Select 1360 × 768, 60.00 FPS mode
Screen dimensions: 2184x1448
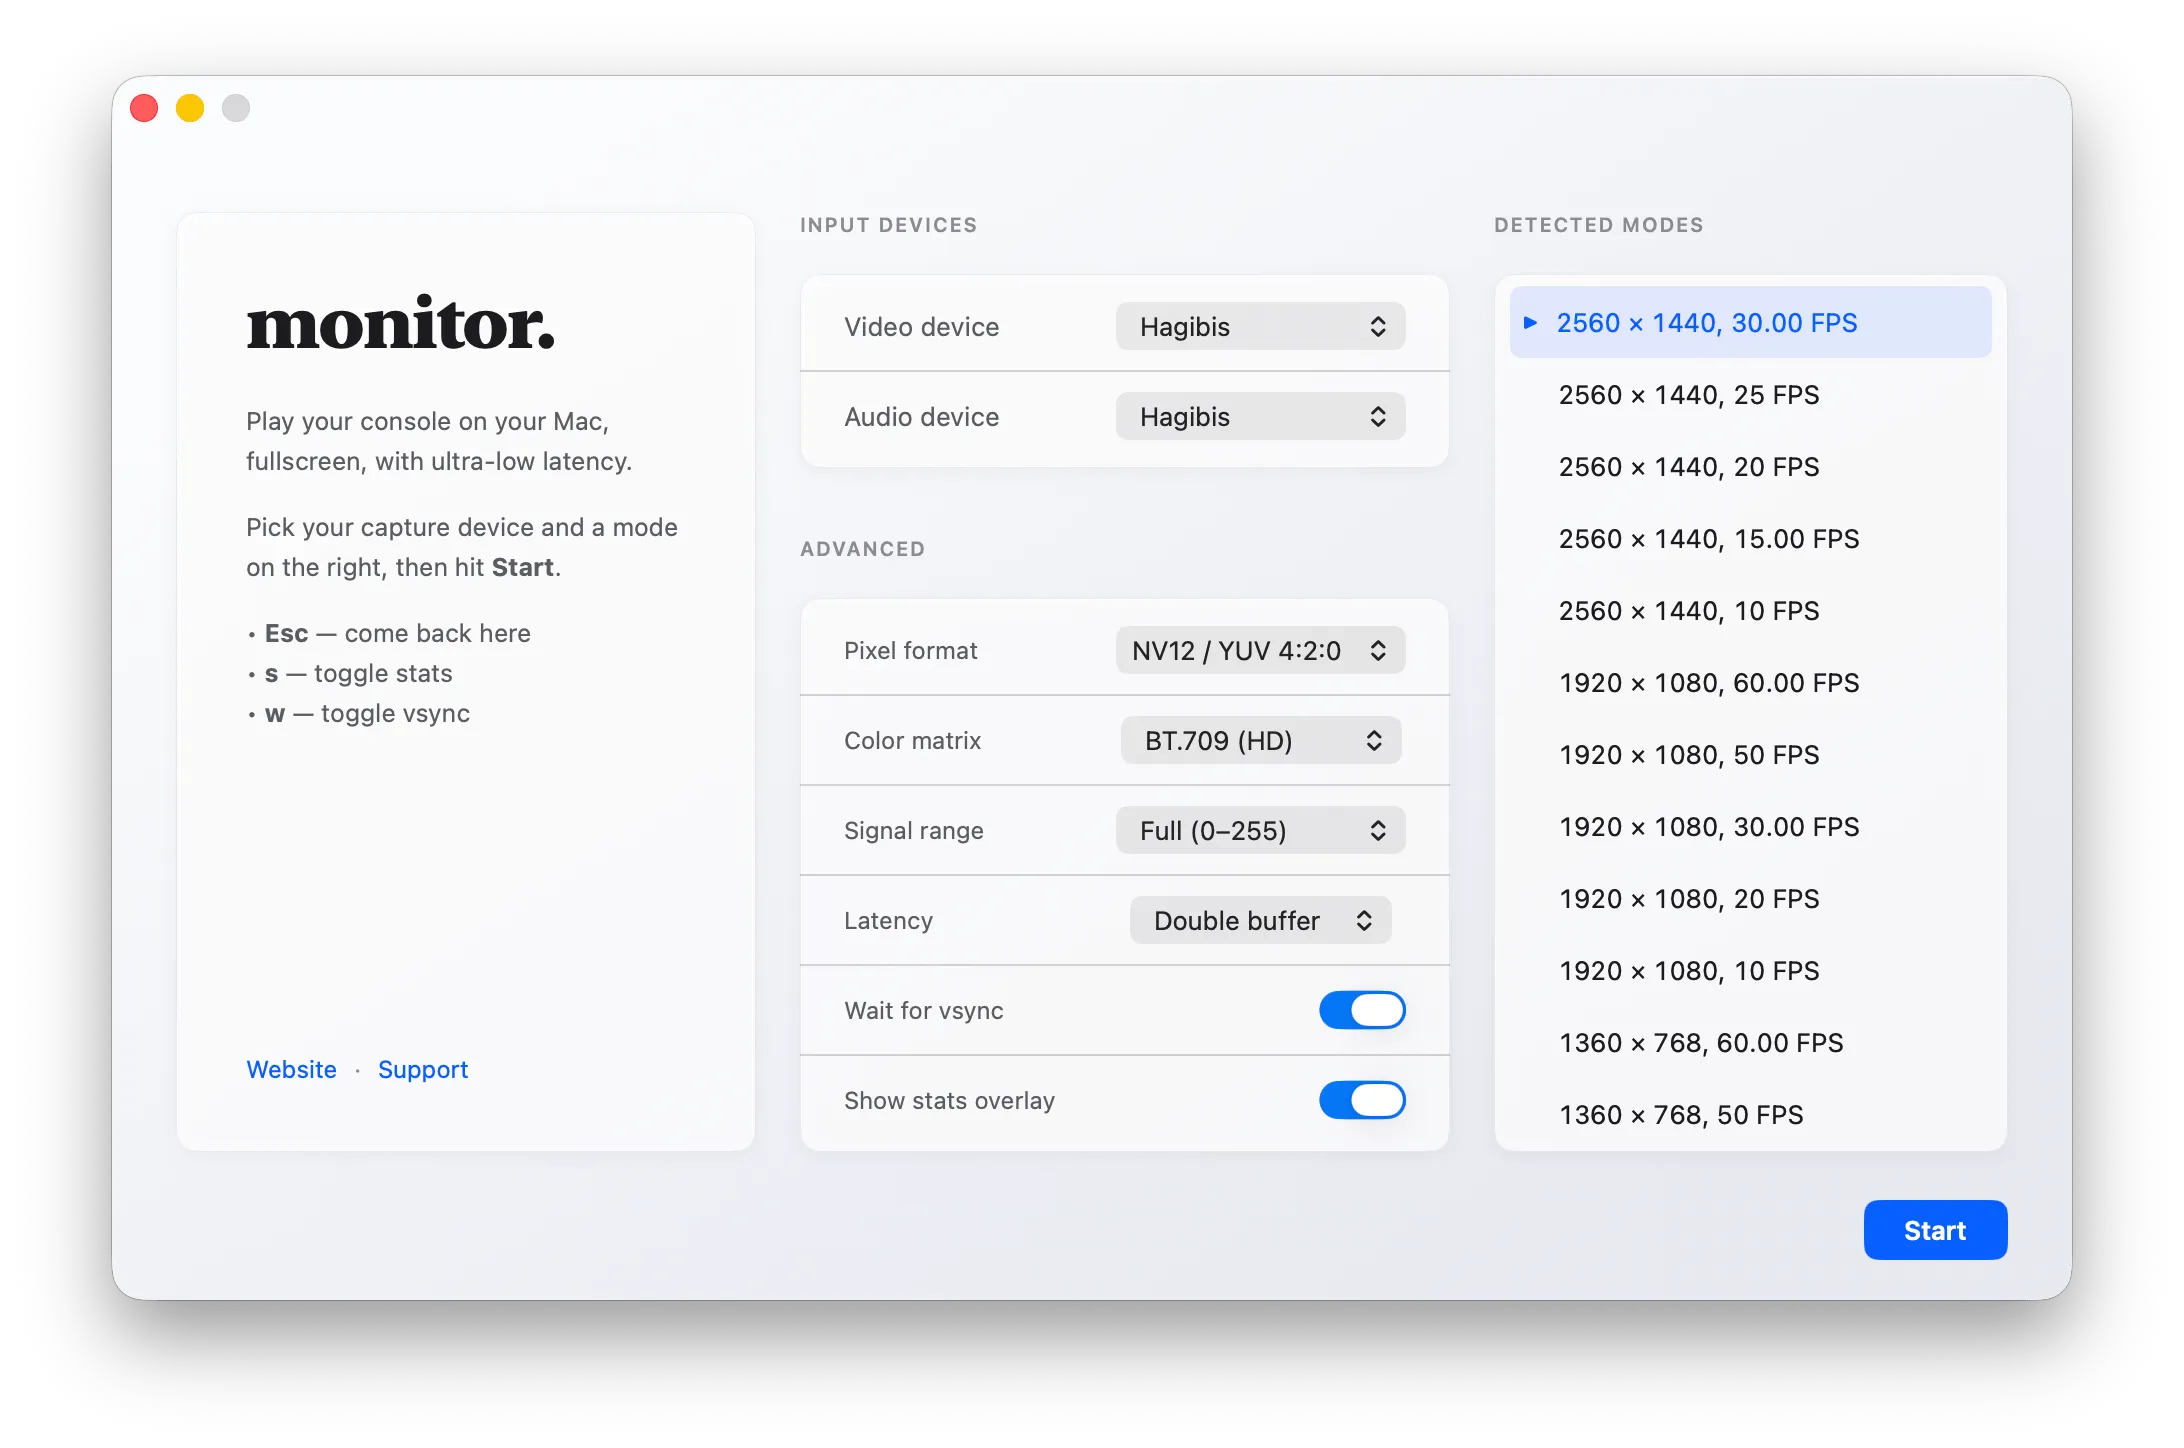point(1750,1043)
